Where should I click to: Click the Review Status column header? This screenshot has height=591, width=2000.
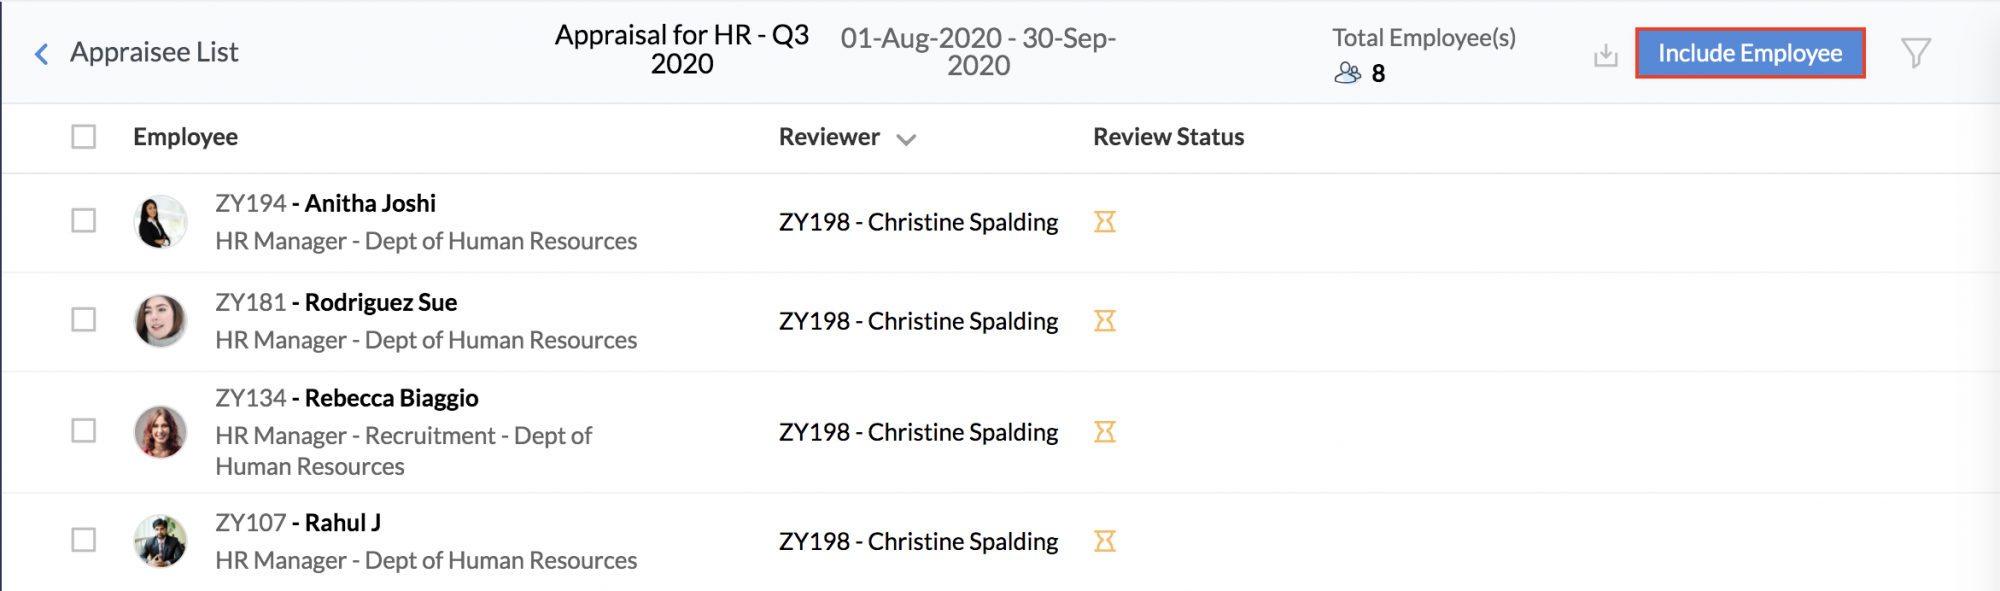click(x=1168, y=137)
